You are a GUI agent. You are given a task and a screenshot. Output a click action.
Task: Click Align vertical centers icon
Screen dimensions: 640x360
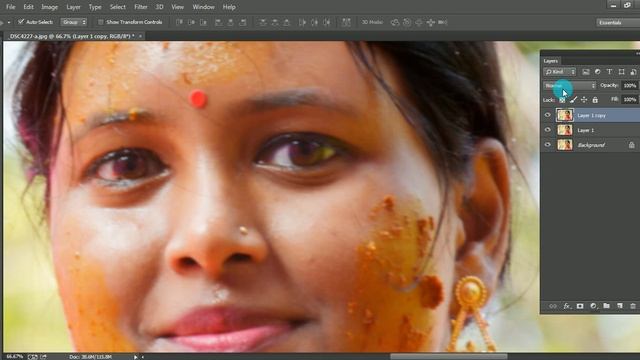pos(191,22)
